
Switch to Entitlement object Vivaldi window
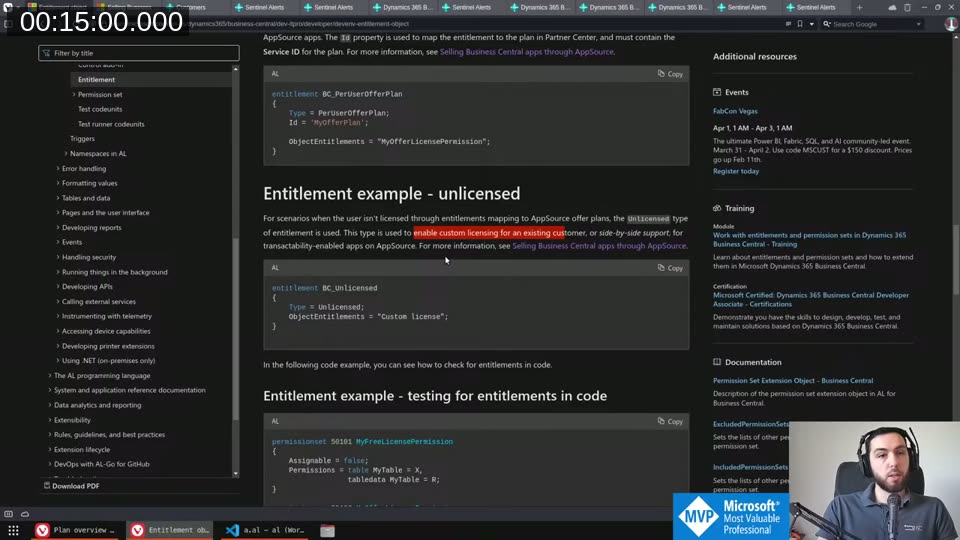(170, 530)
